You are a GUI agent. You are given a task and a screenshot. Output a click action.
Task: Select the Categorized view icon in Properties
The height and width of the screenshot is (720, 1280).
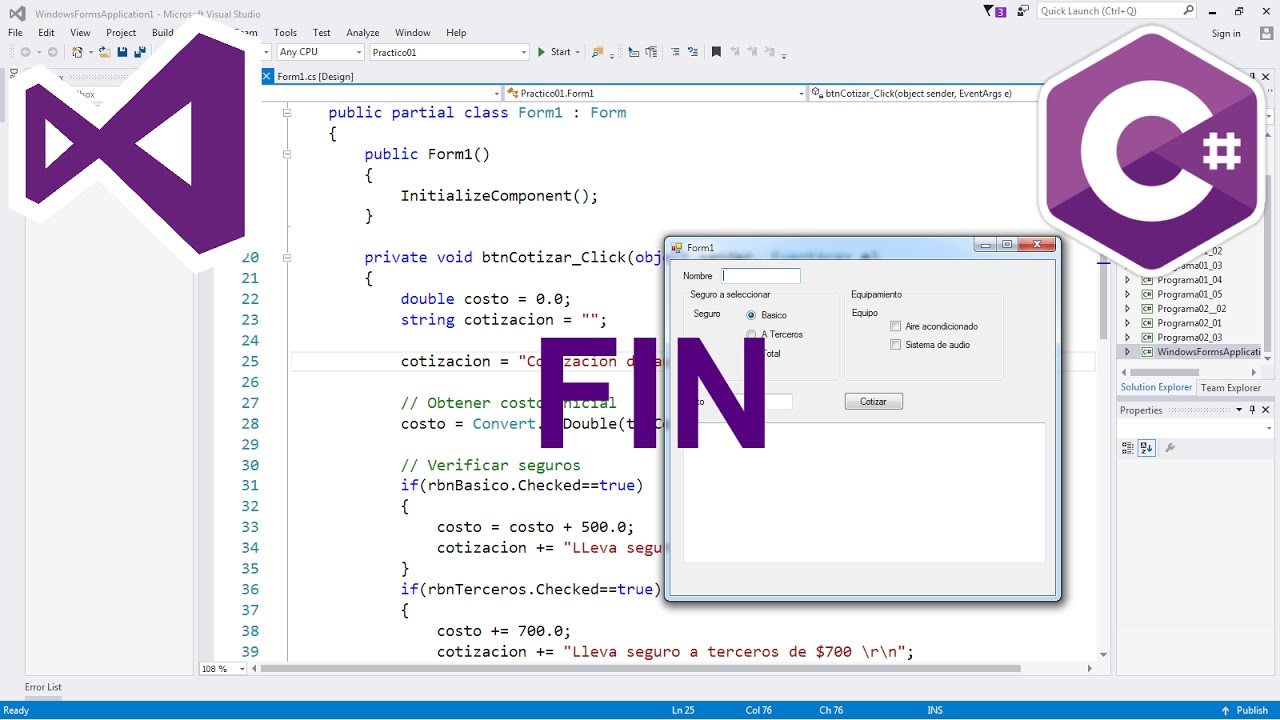click(x=1128, y=448)
